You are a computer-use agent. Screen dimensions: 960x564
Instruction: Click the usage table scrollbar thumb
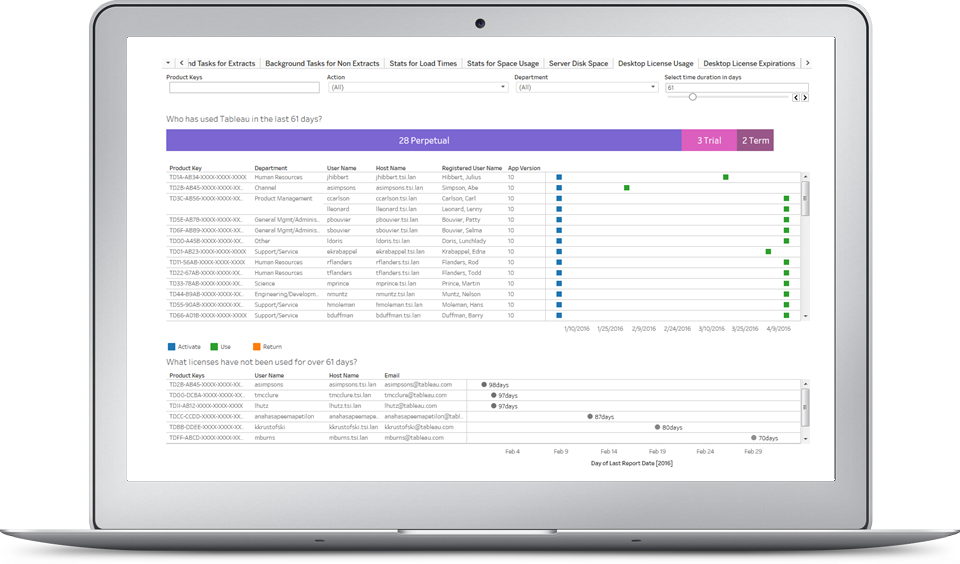tap(805, 198)
